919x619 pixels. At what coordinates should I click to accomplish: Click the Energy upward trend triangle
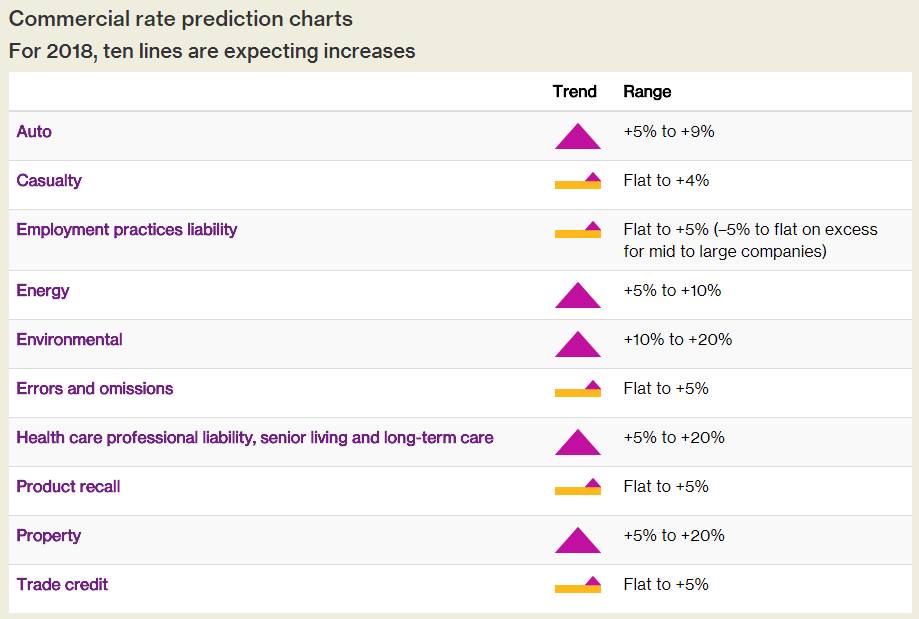(577, 296)
